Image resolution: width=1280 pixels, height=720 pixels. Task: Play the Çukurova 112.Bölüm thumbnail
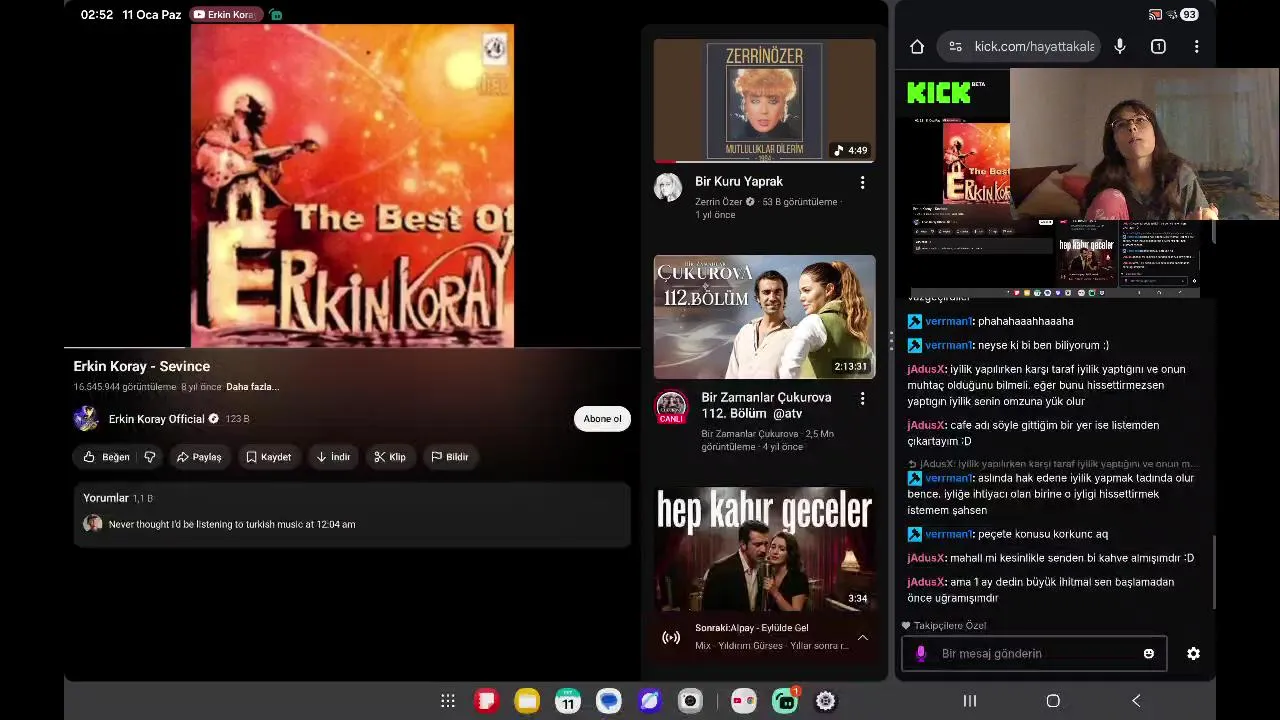pos(765,317)
